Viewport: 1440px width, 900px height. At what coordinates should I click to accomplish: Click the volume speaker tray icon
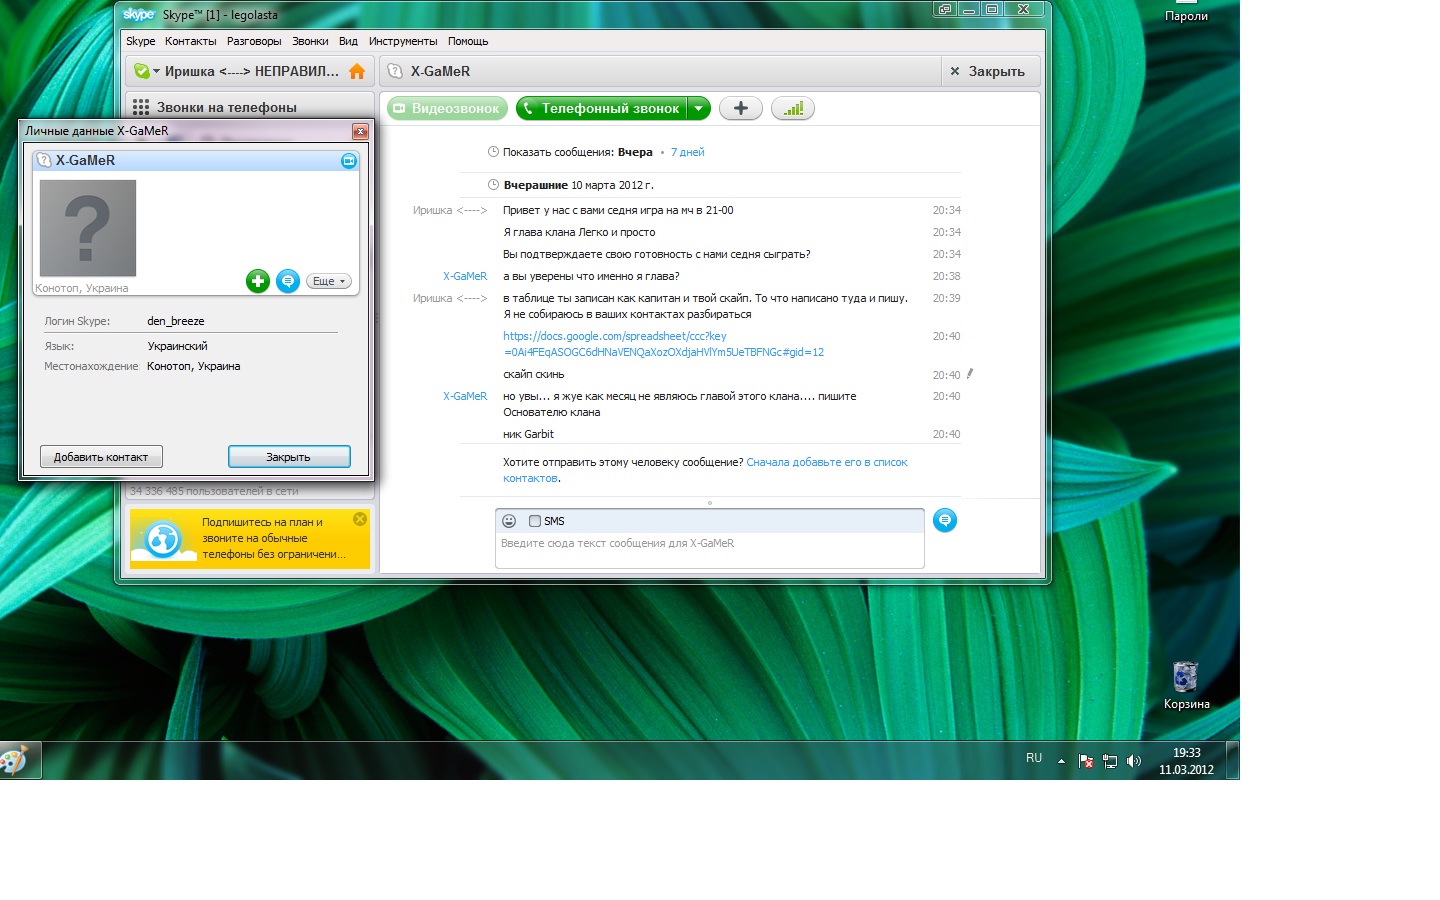coord(1133,761)
